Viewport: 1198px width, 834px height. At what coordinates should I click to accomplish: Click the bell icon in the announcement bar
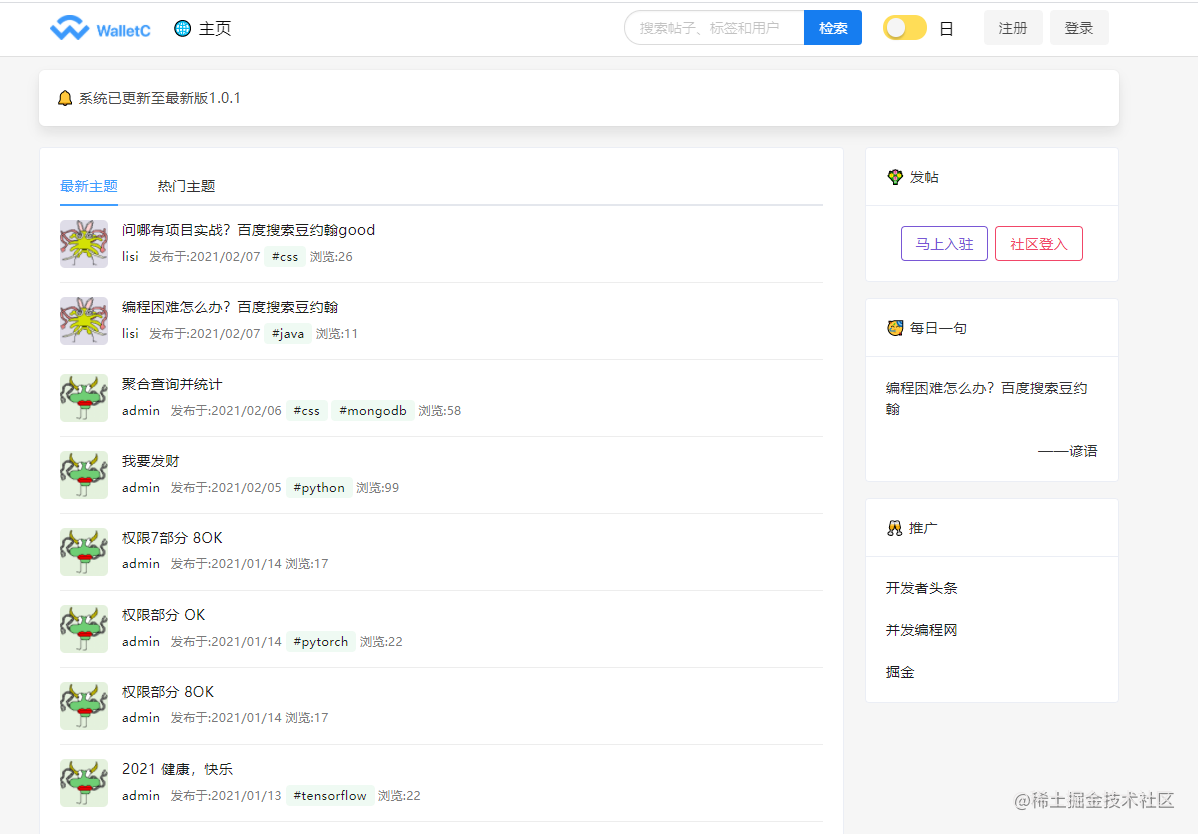pos(66,98)
